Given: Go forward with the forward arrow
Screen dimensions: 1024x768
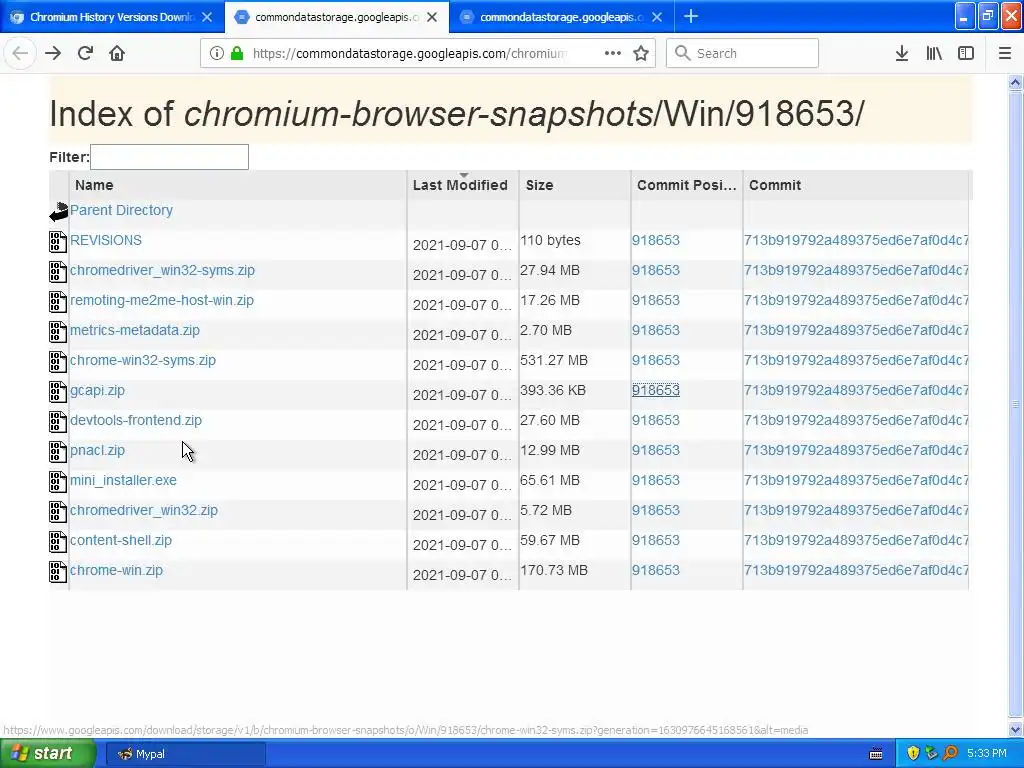Looking at the screenshot, I should click(53, 53).
